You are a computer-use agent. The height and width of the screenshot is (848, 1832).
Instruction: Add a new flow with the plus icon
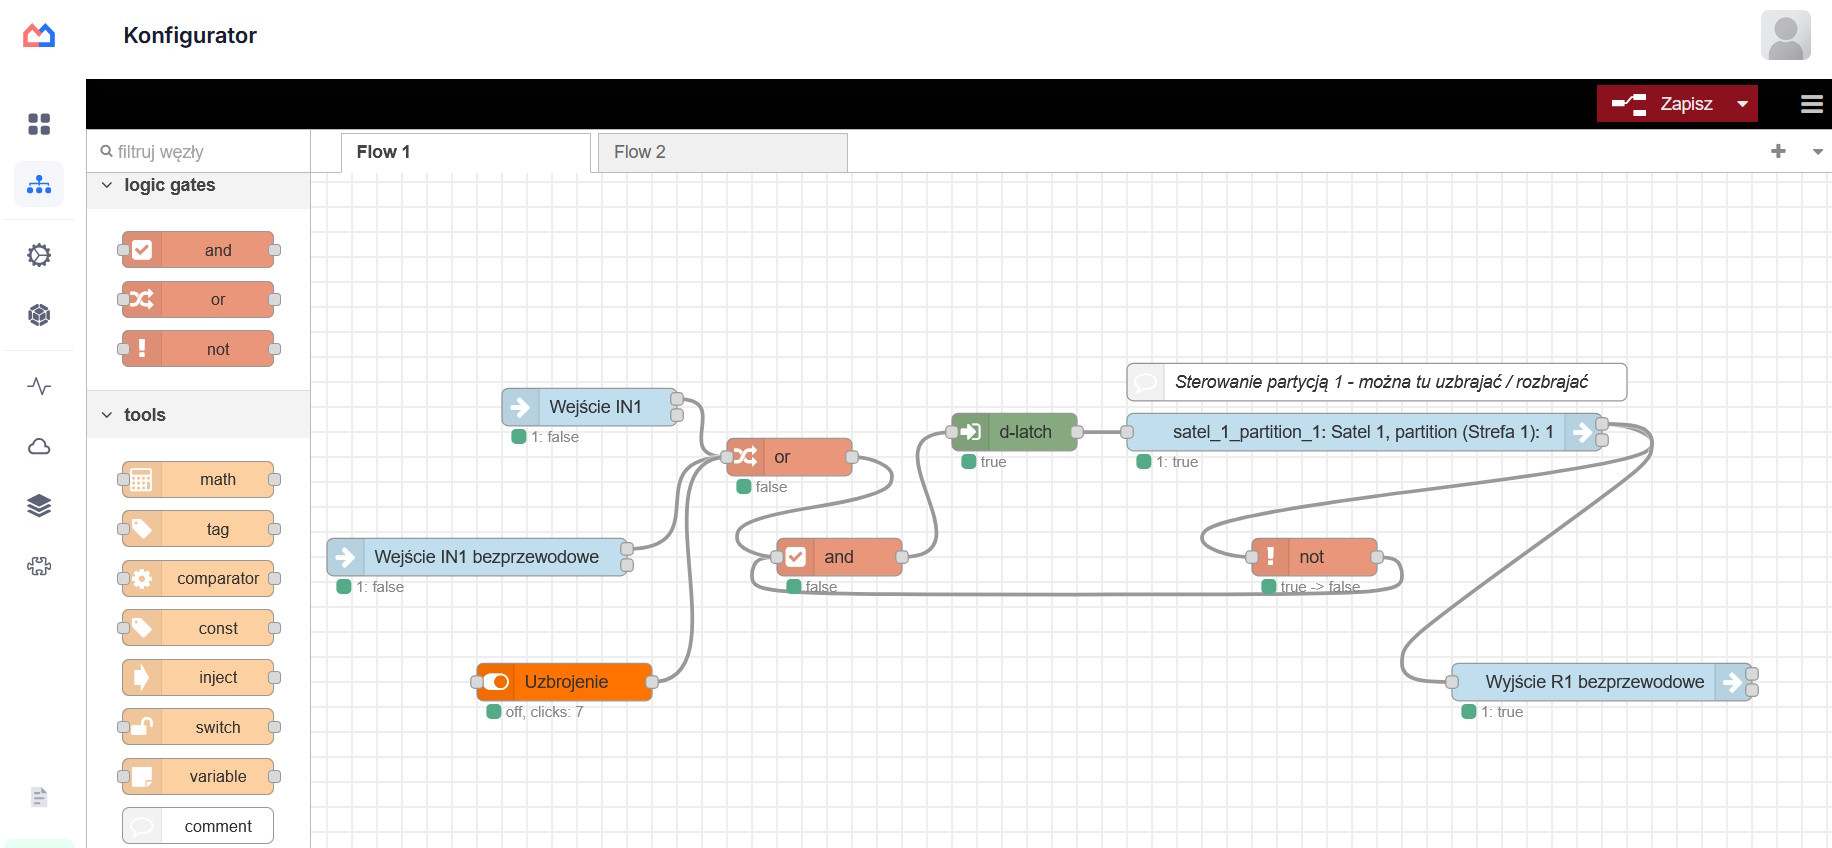[x=1778, y=151]
